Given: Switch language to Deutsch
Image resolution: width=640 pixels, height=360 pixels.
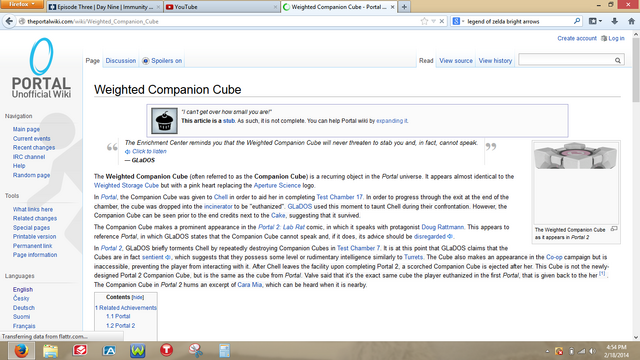Looking at the screenshot, I should pos(24,308).
